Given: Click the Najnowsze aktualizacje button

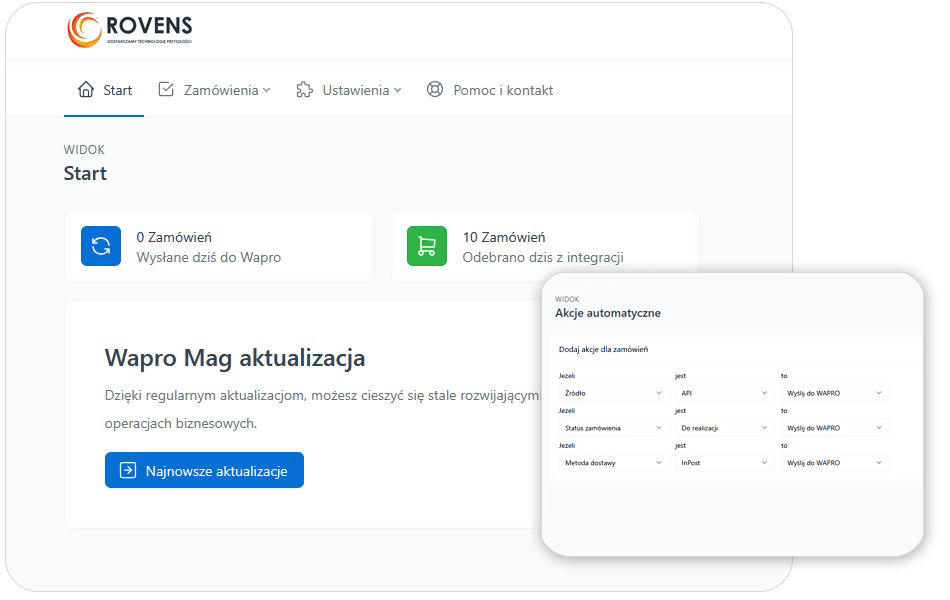Looking at the screenshot, I should click(204, 470).
